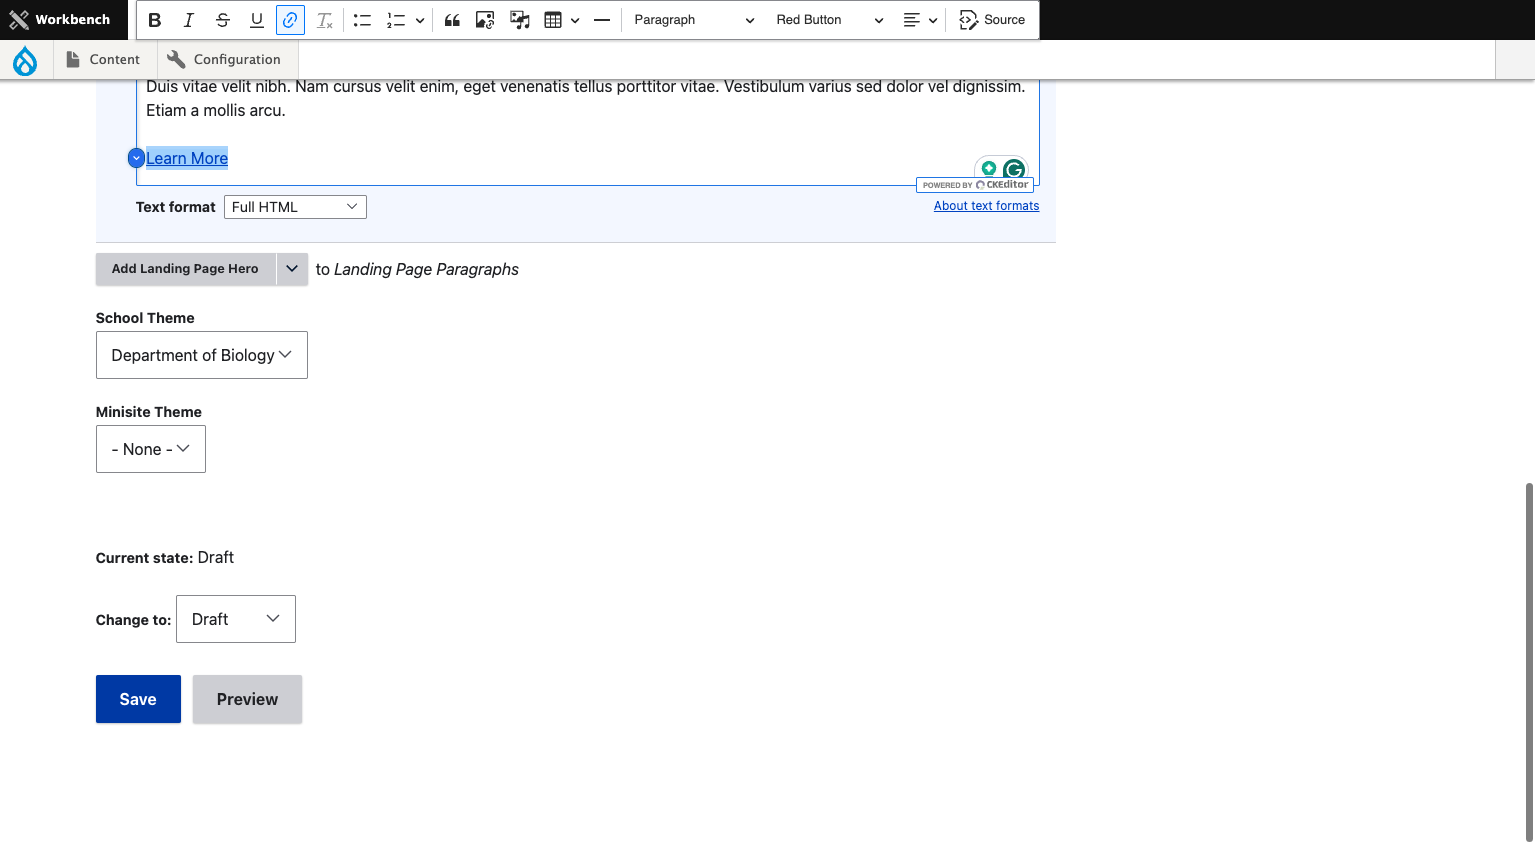
Task: Click inside the editor body text
Action: (x=585, y=98)
